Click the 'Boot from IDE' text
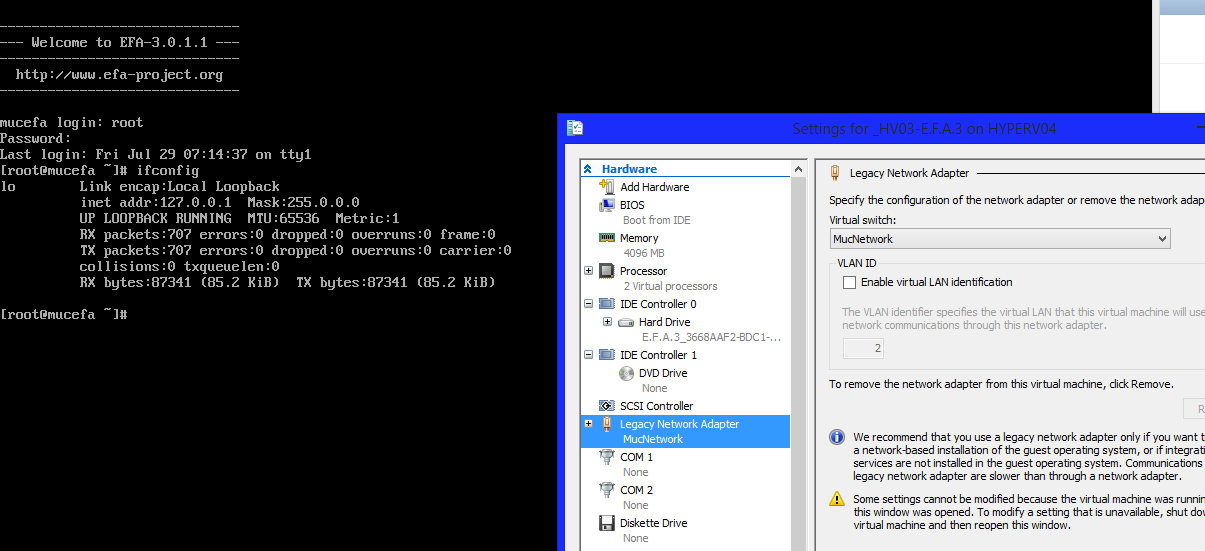Image resolution: width=1205 pixels, height=551 pixels. pos(656,220)
